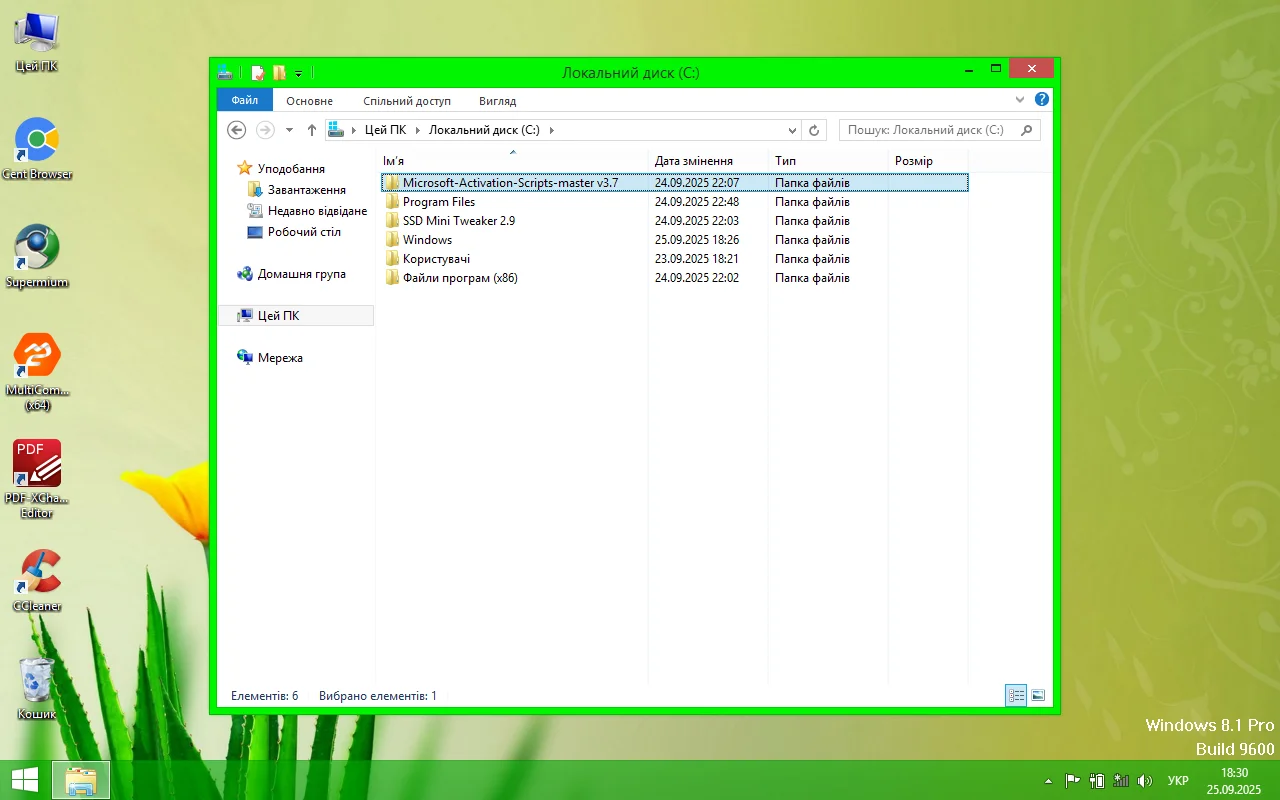This screenshot has height=800, width=1280.
Task: Go up one folder level with the arrow
Action: coord(312,130)
